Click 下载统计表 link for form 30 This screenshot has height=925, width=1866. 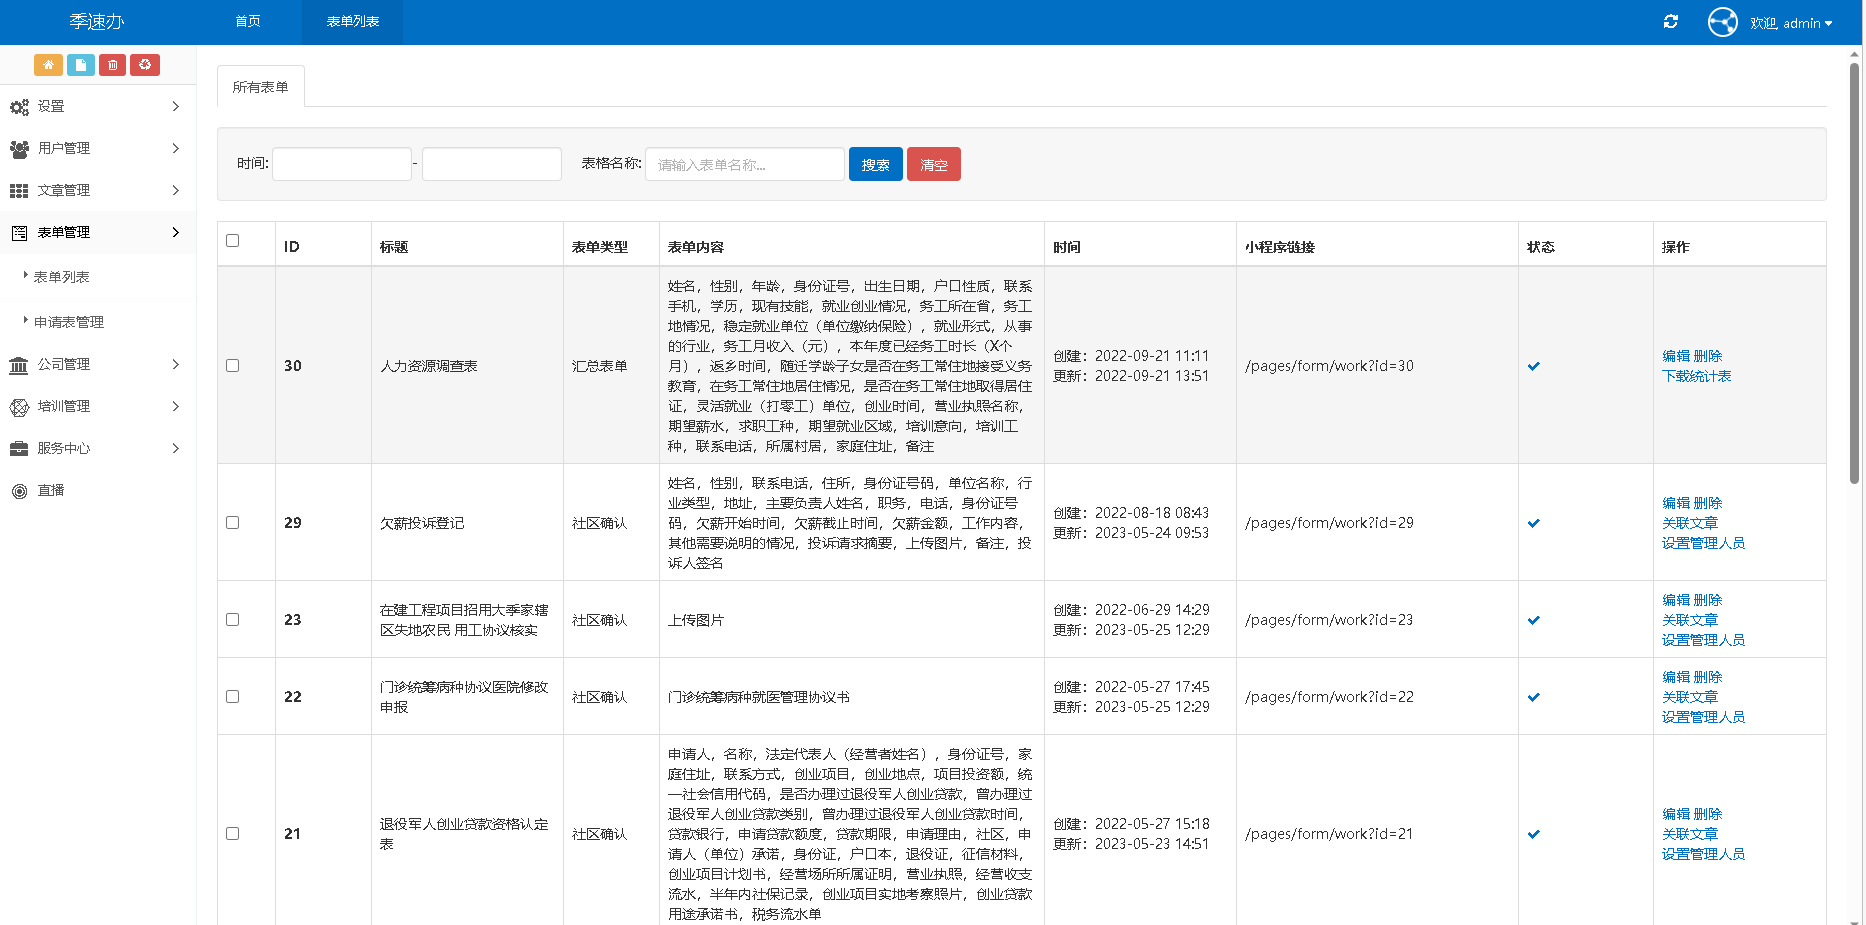pyautogui.click(x=1696, y=376)
